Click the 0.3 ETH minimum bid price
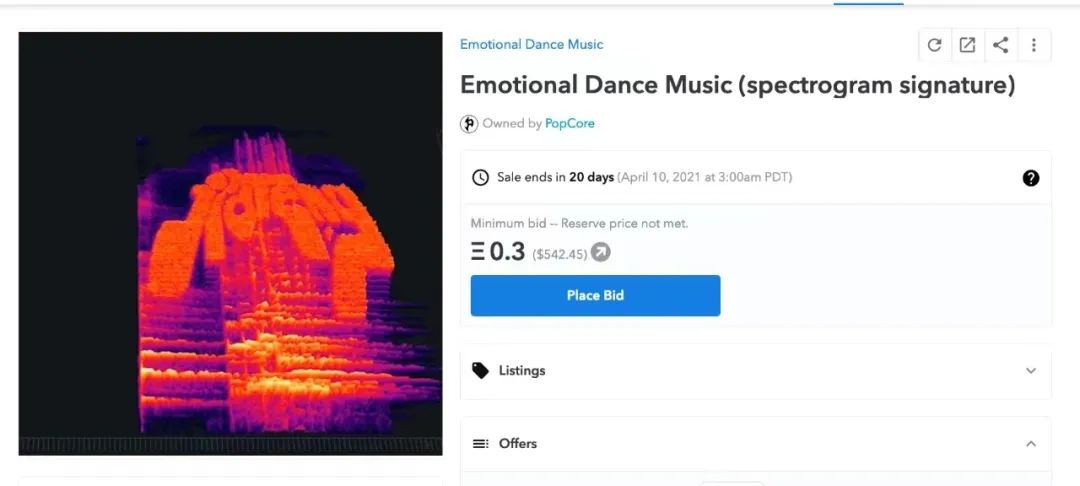This screenshot has height=486, width=1080. click(x=498, y=253)
